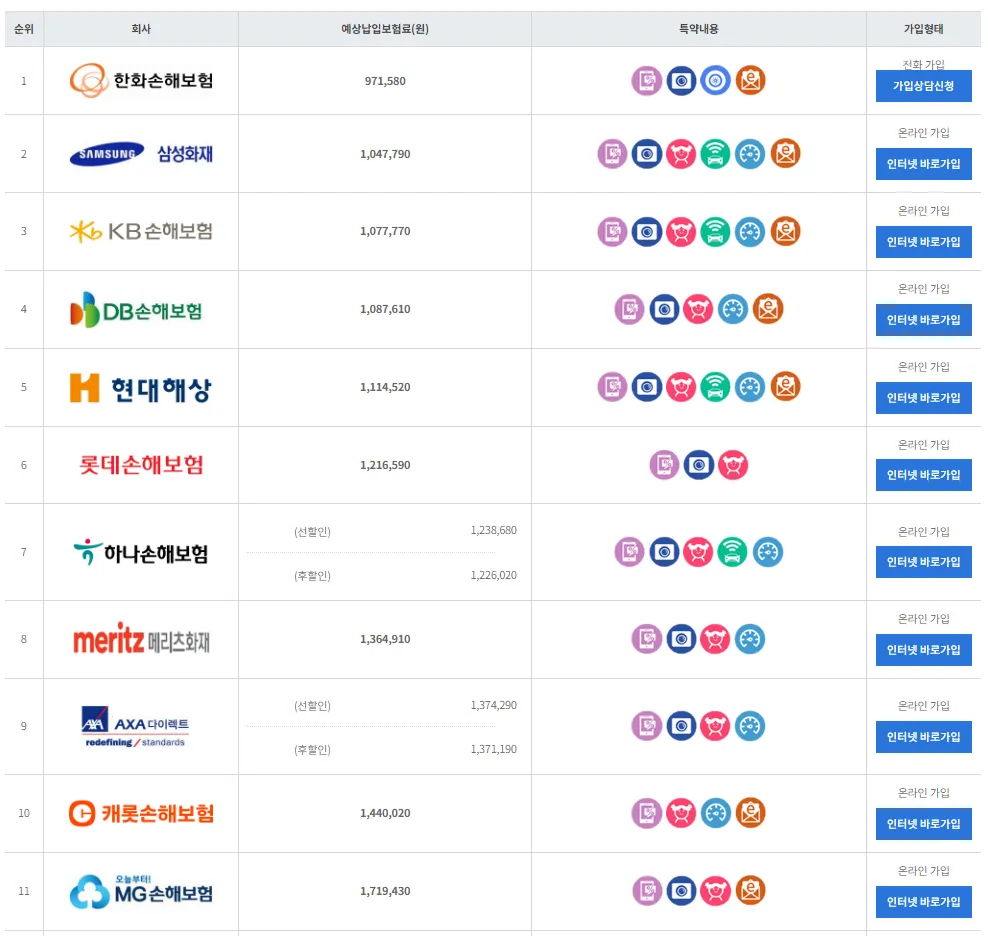
Task: Click the child discount icon in 롯데손해보험 row
Action: click(x=733, y=465)
